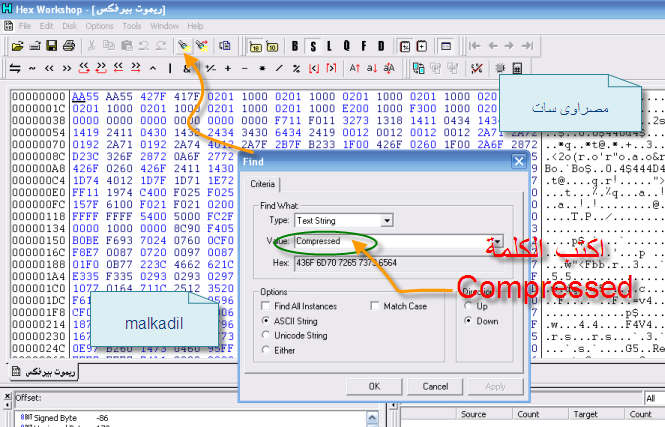Select the L (long) data type button

[329, 46]
